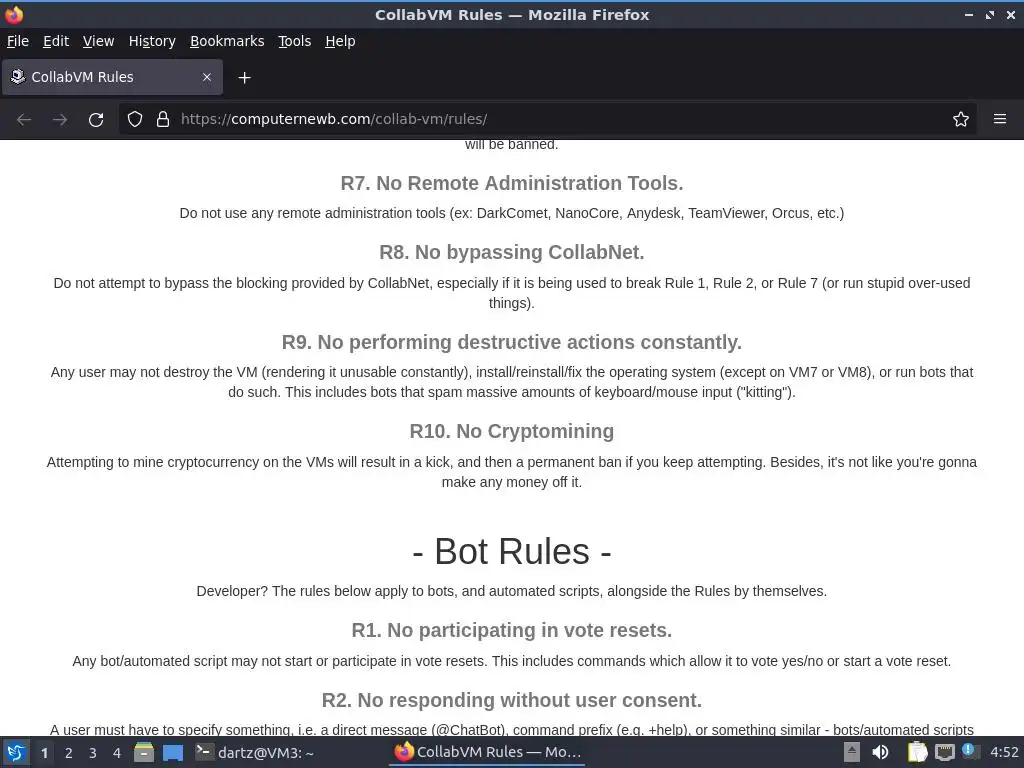Open Firefox hamburger application menu
This screenshot has height=768, width=1024.
pos(999,119)
